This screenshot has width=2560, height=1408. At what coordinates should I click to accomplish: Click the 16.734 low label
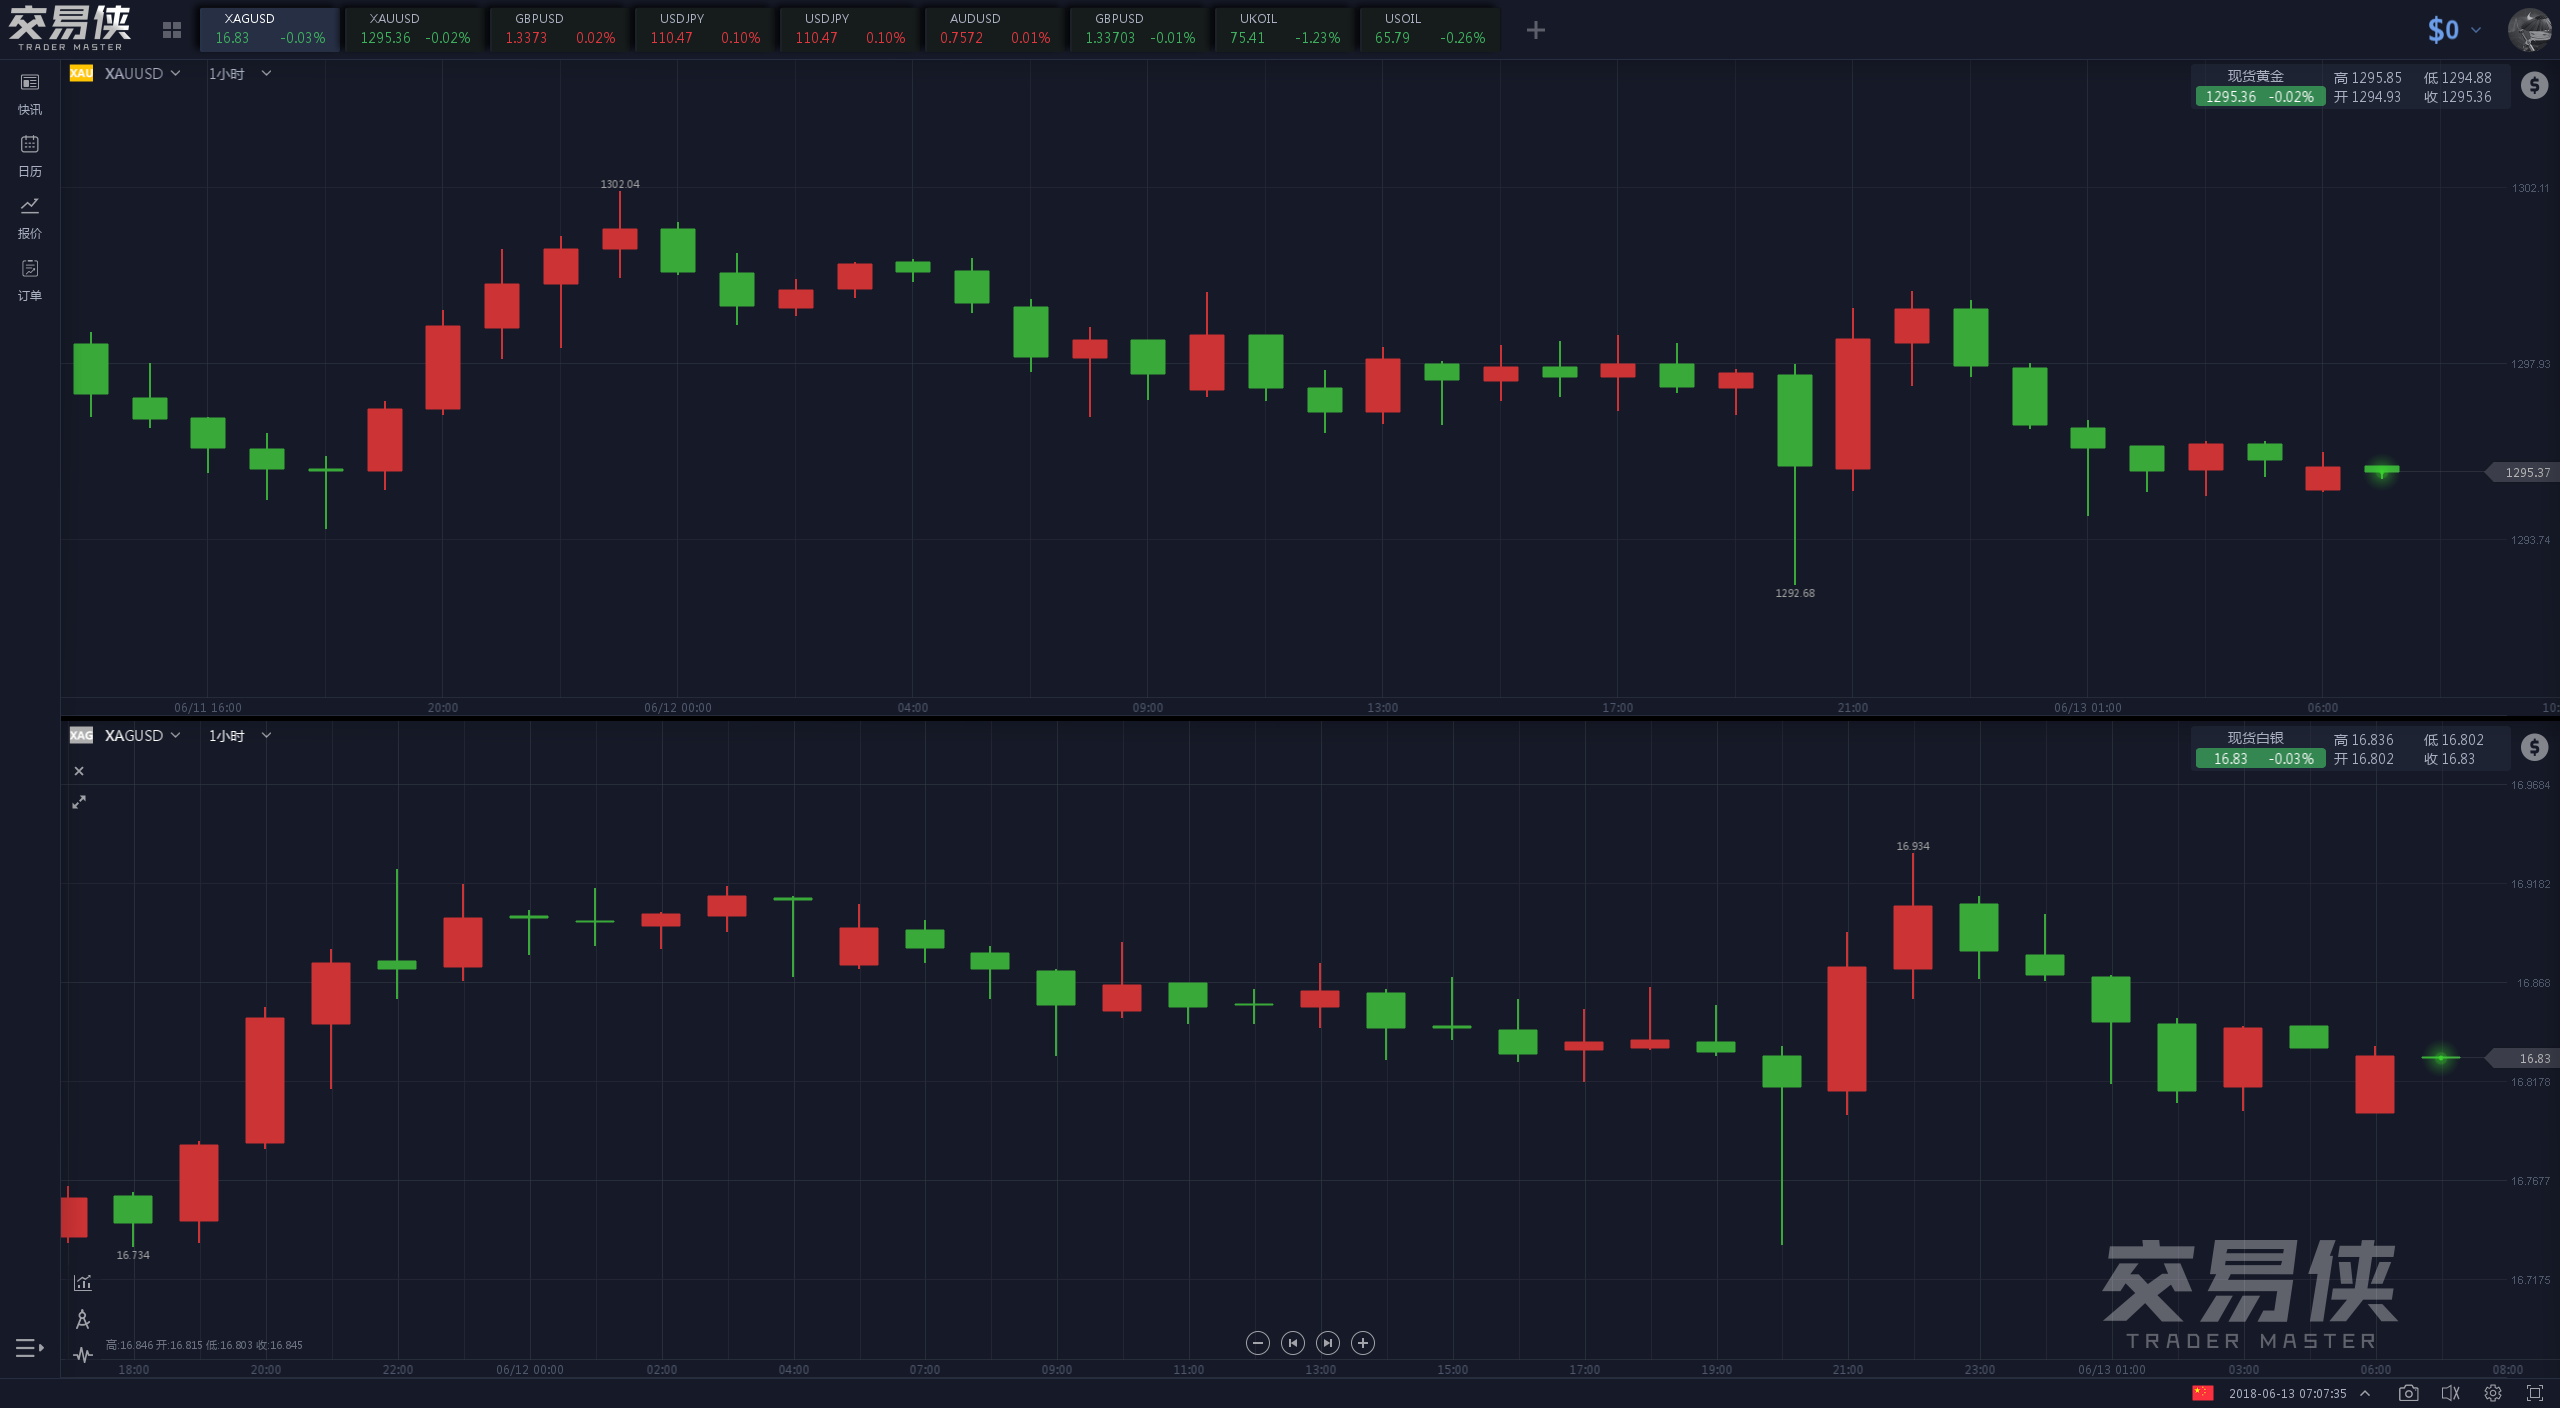click(x=133, y=1255)
